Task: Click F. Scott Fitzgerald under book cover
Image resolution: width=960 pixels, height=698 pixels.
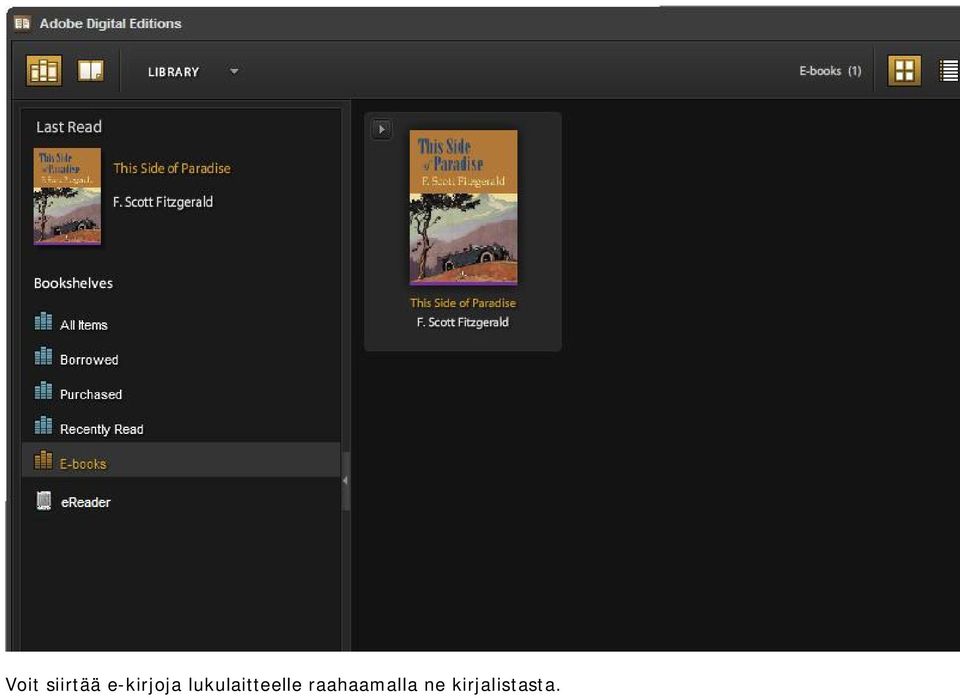Action: [463, 322]
